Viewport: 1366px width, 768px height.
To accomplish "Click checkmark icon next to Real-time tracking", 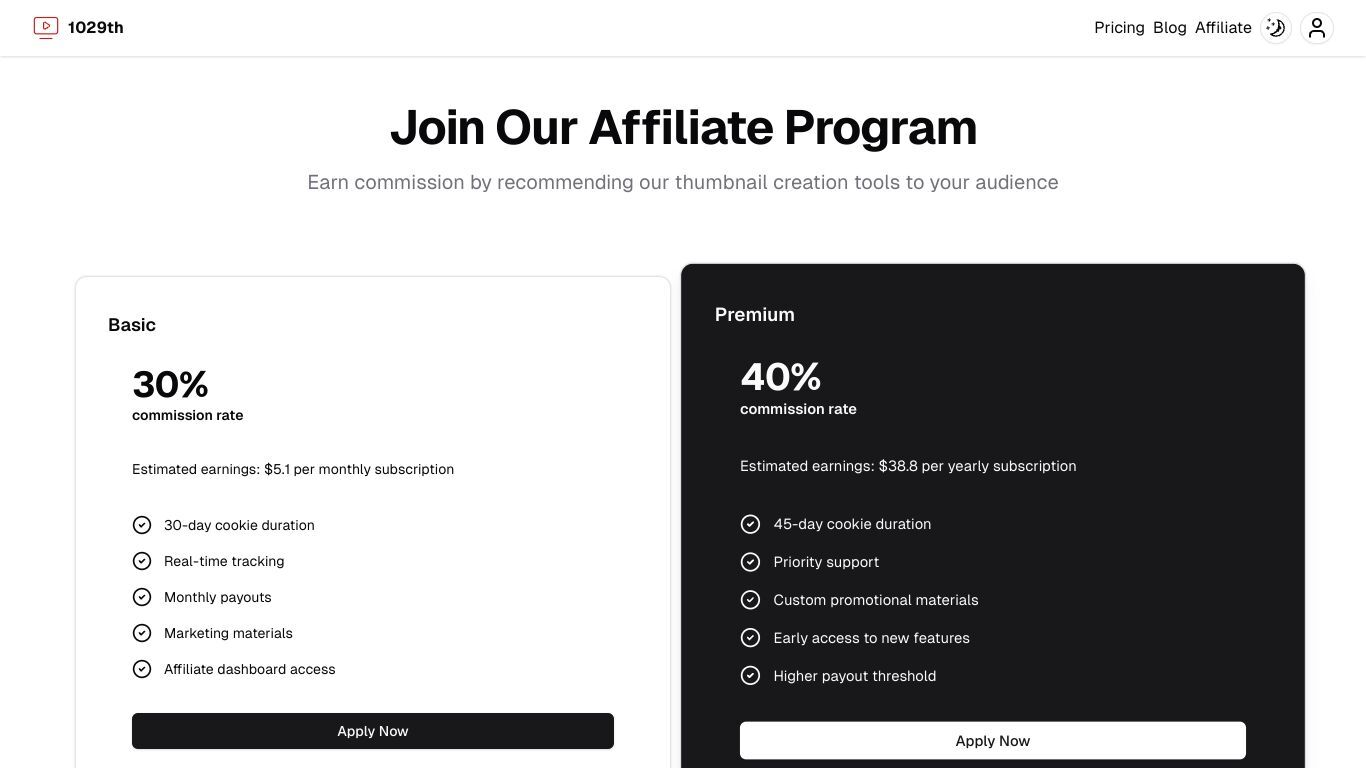I will pyautogui.click(x=142, y=561).
